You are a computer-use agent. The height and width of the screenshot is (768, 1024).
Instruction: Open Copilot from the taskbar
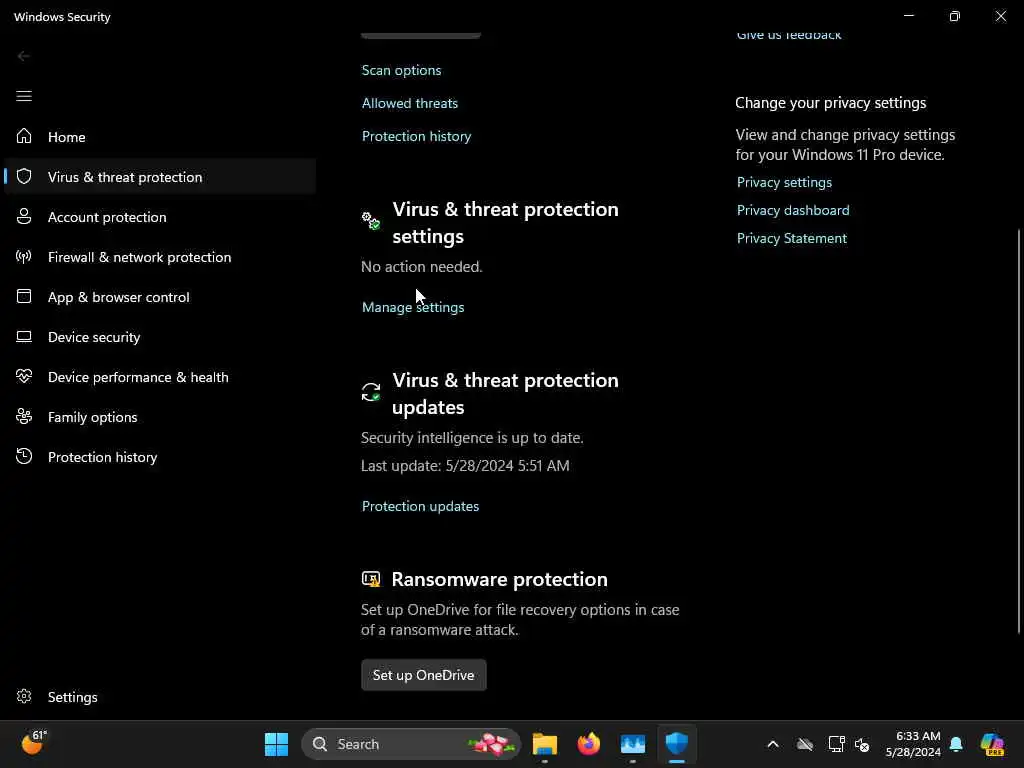(x=992, y=744)
